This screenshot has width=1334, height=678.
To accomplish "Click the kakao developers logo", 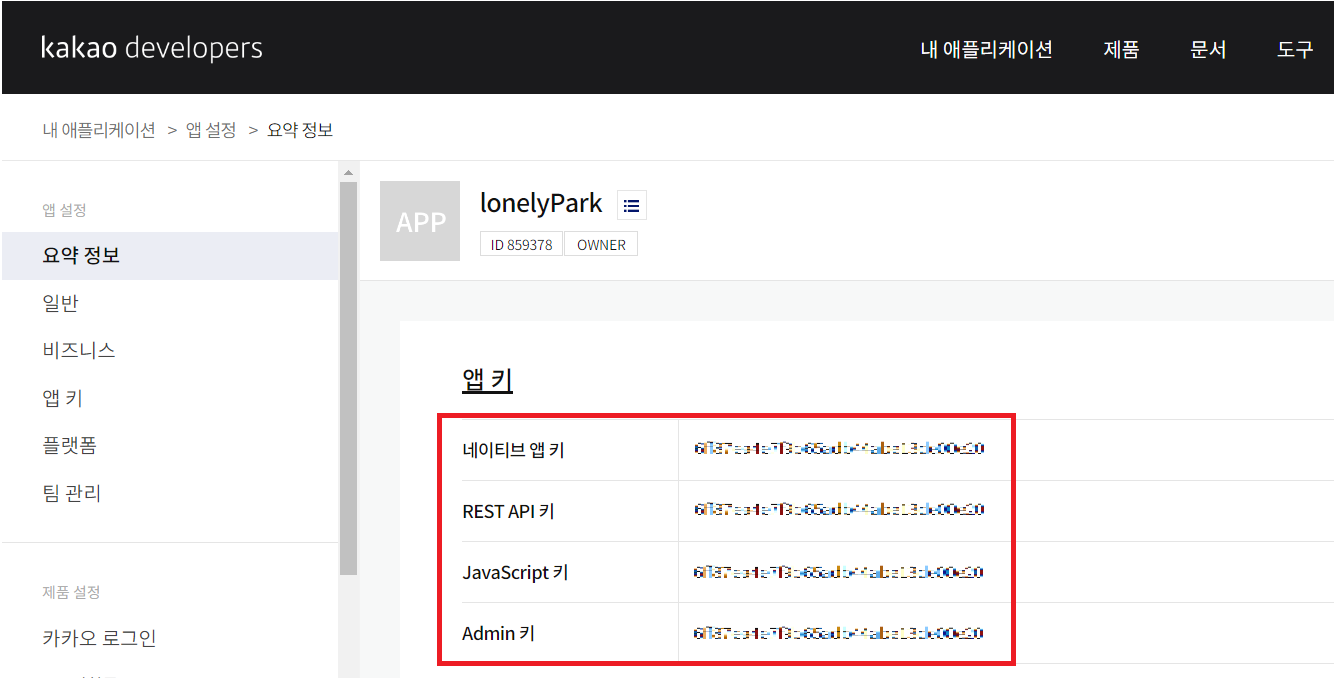I will [152, 48].
